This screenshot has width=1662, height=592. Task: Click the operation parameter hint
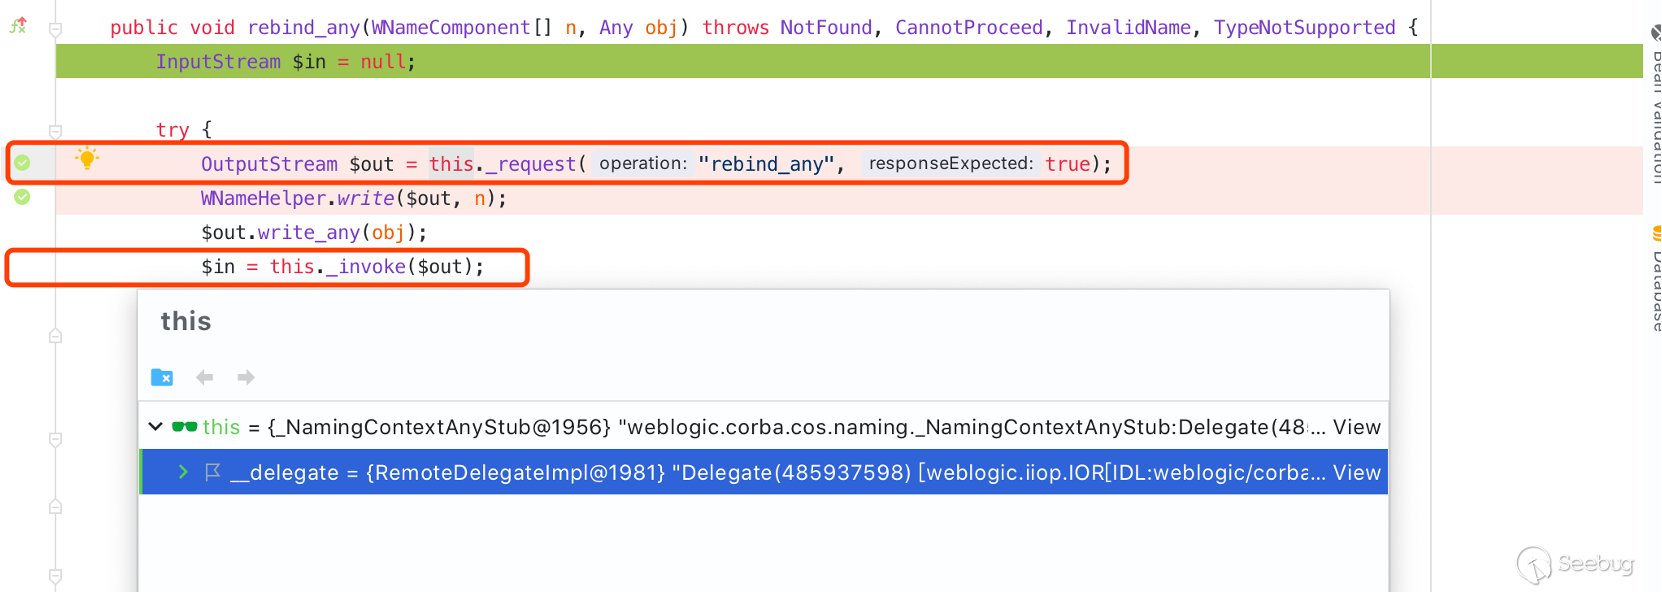pos(643,163)
